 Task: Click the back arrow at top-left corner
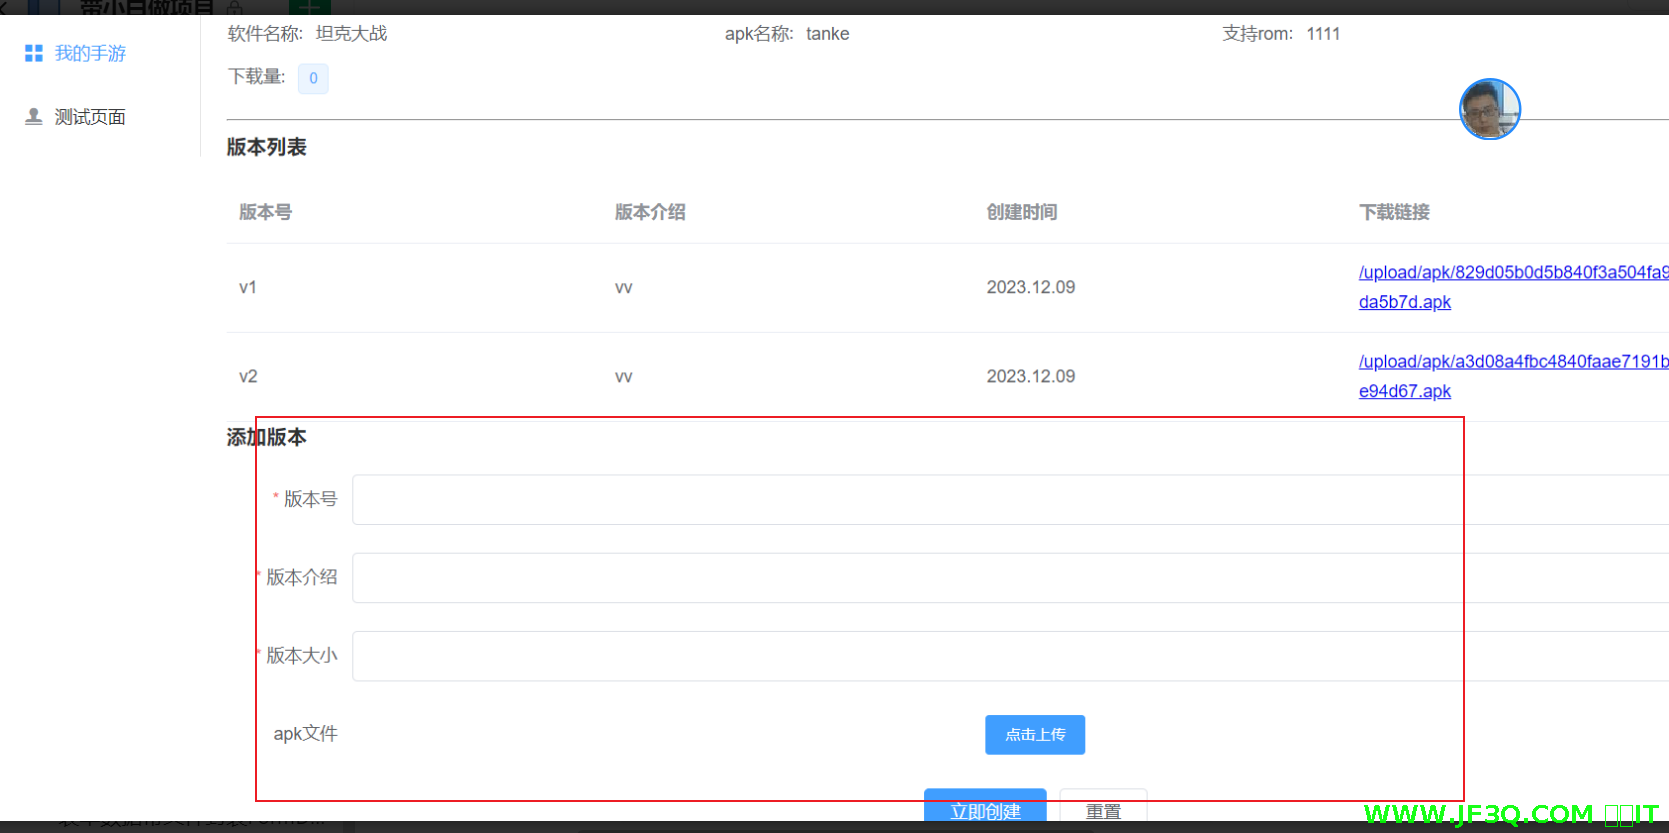point(4,7)
